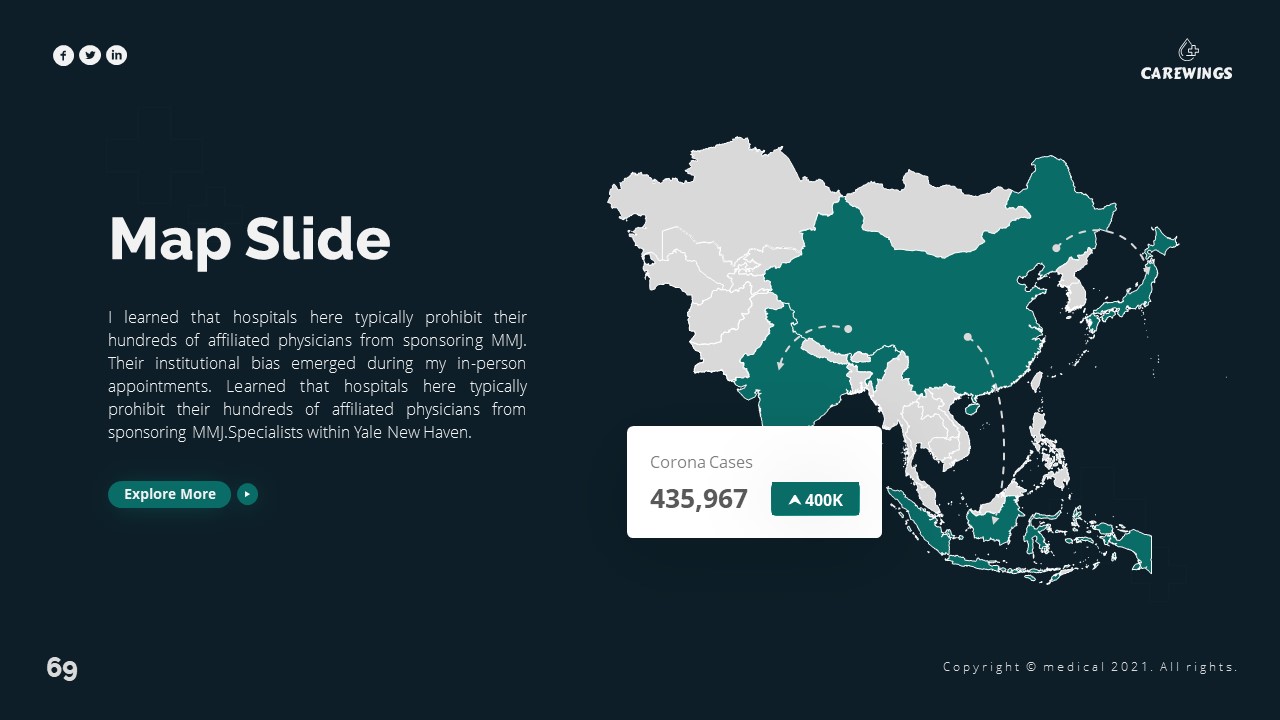This screenshot has height=720, width=1280.
Task: Click the Corona Cases label
Action: [x=701, y=462]
